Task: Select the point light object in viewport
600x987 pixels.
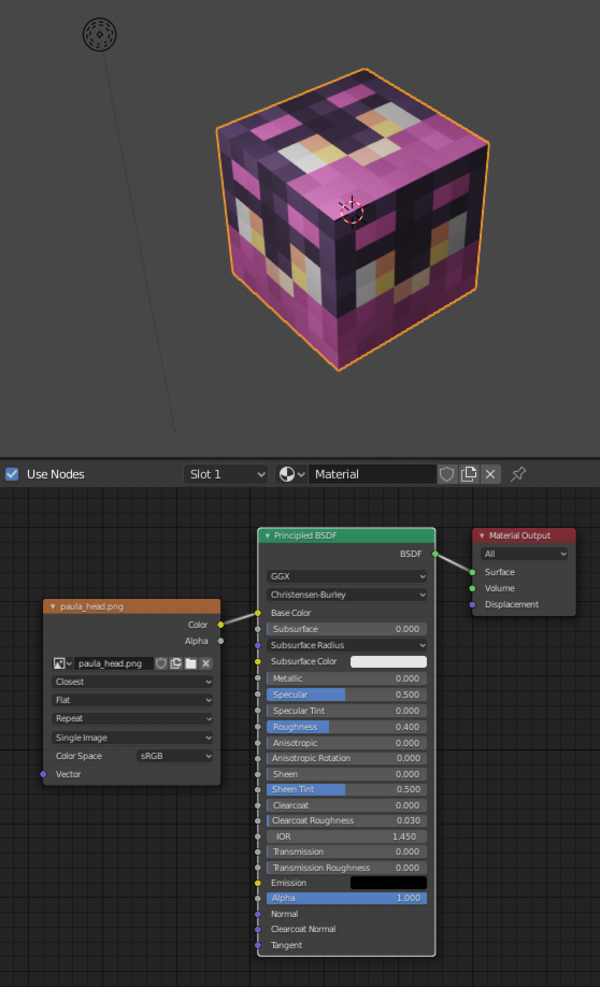Action: coord(99,35)
